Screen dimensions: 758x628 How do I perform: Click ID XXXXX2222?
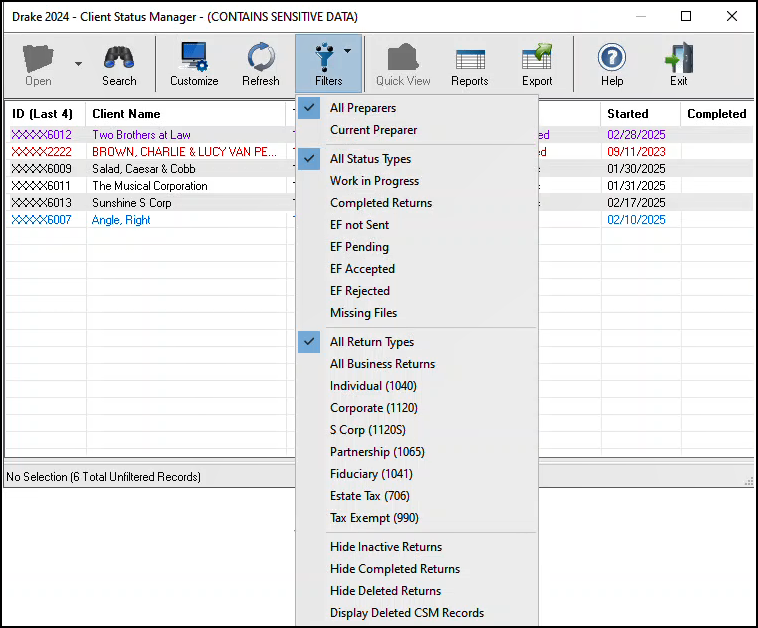click(x=42, y=152)
